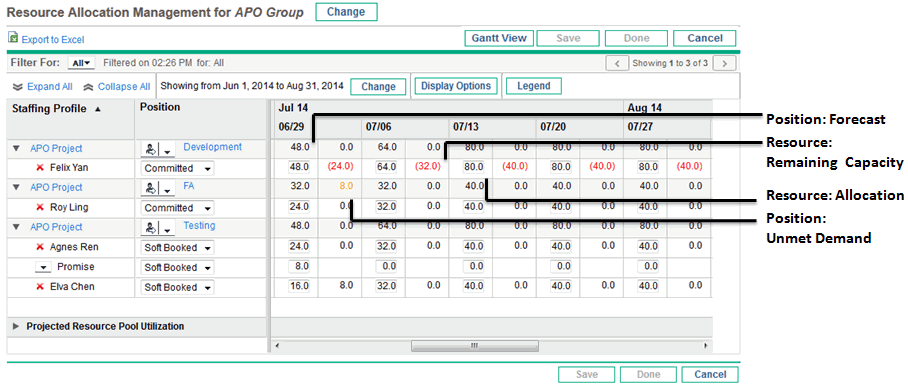Go to next page arrow

725,63
